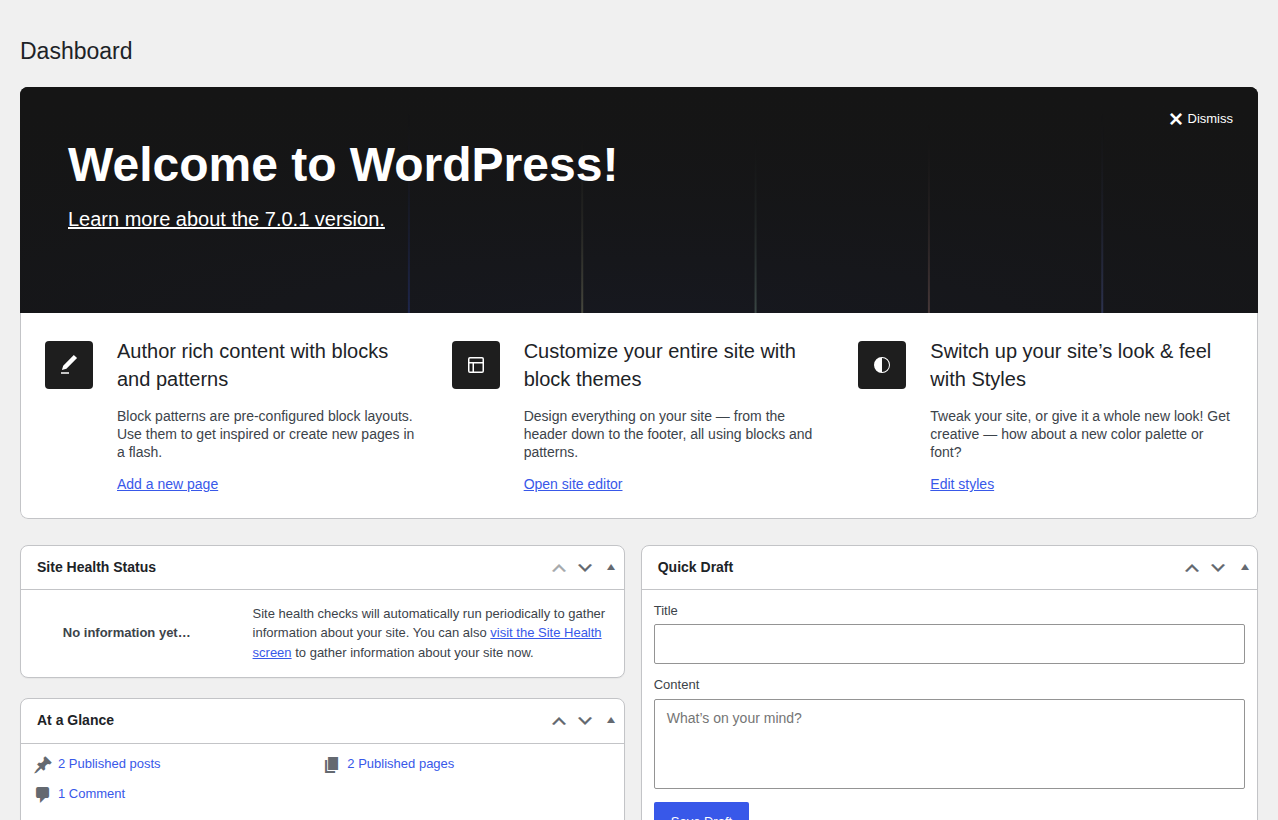This screenshot has height=820, width=1278.
Task: Click the Site Health Status title
Action: [97, 567]
